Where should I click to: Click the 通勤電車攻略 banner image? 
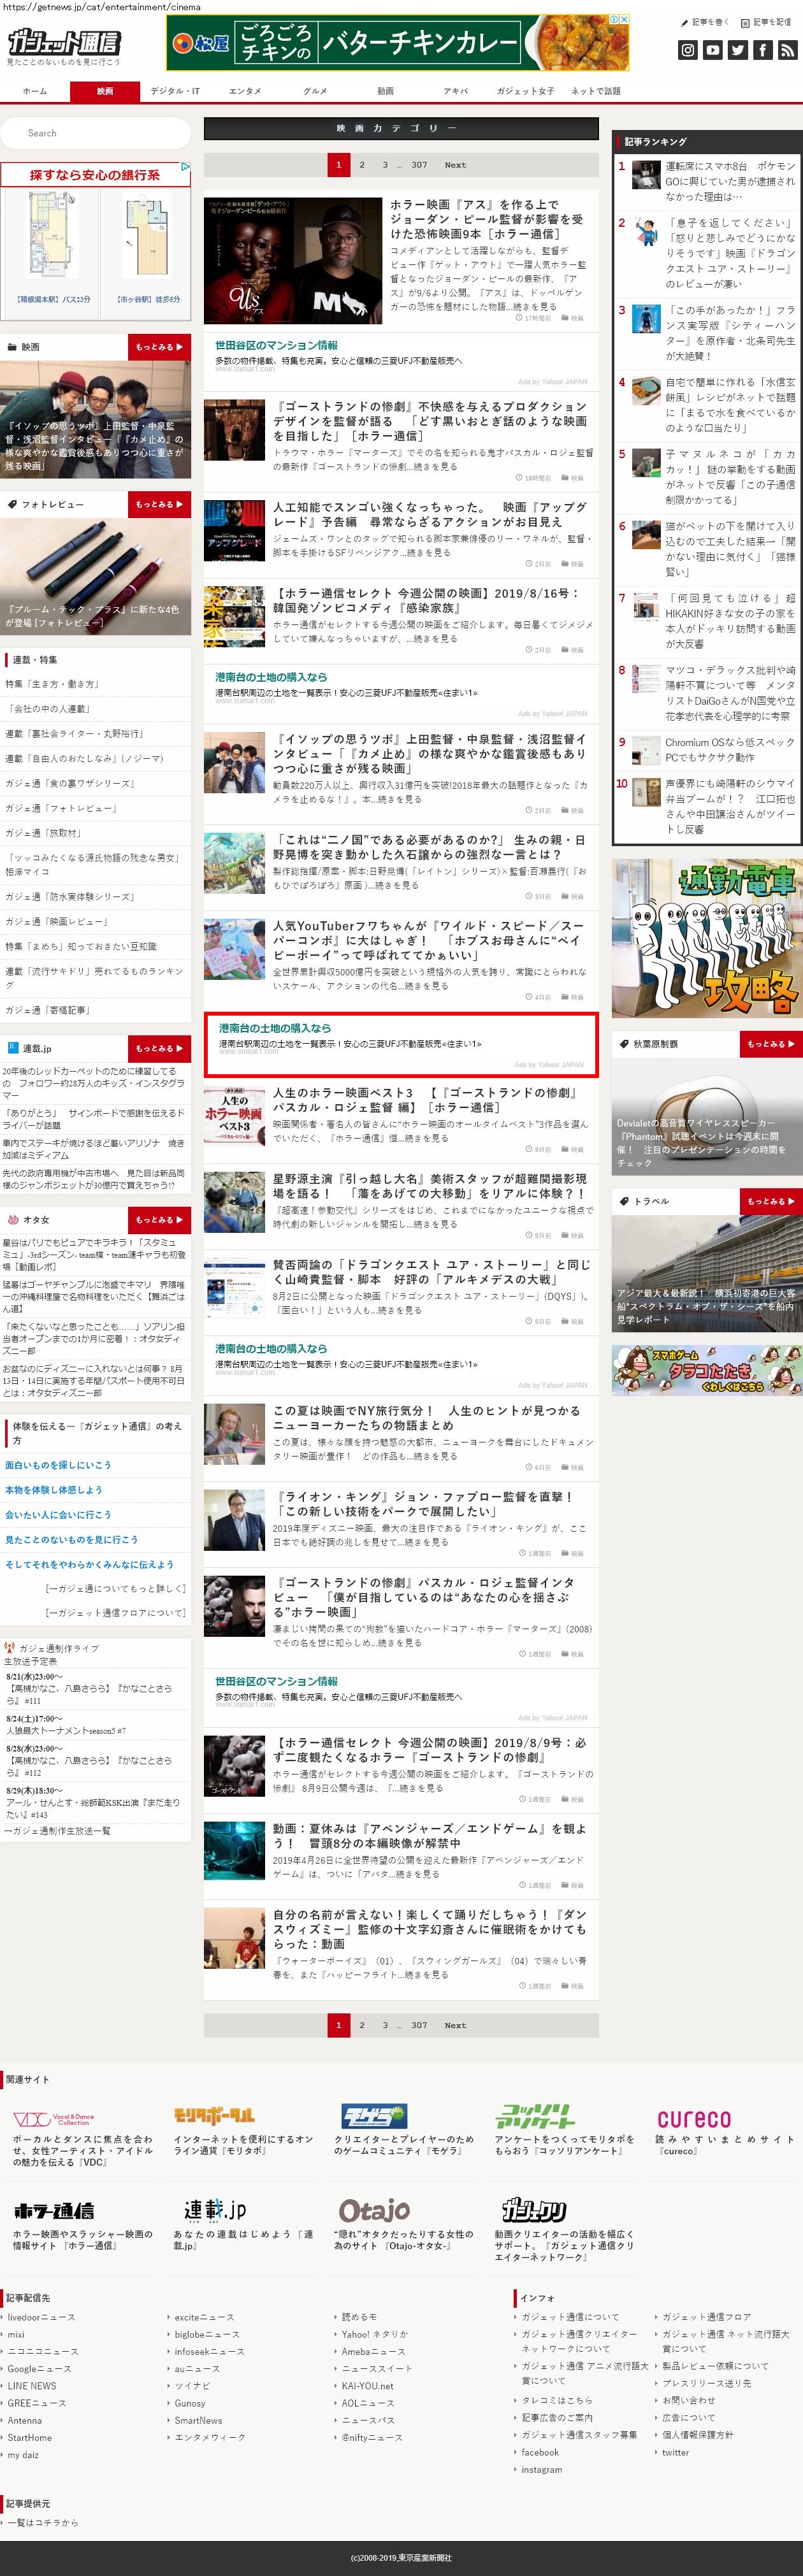point(707,938)
